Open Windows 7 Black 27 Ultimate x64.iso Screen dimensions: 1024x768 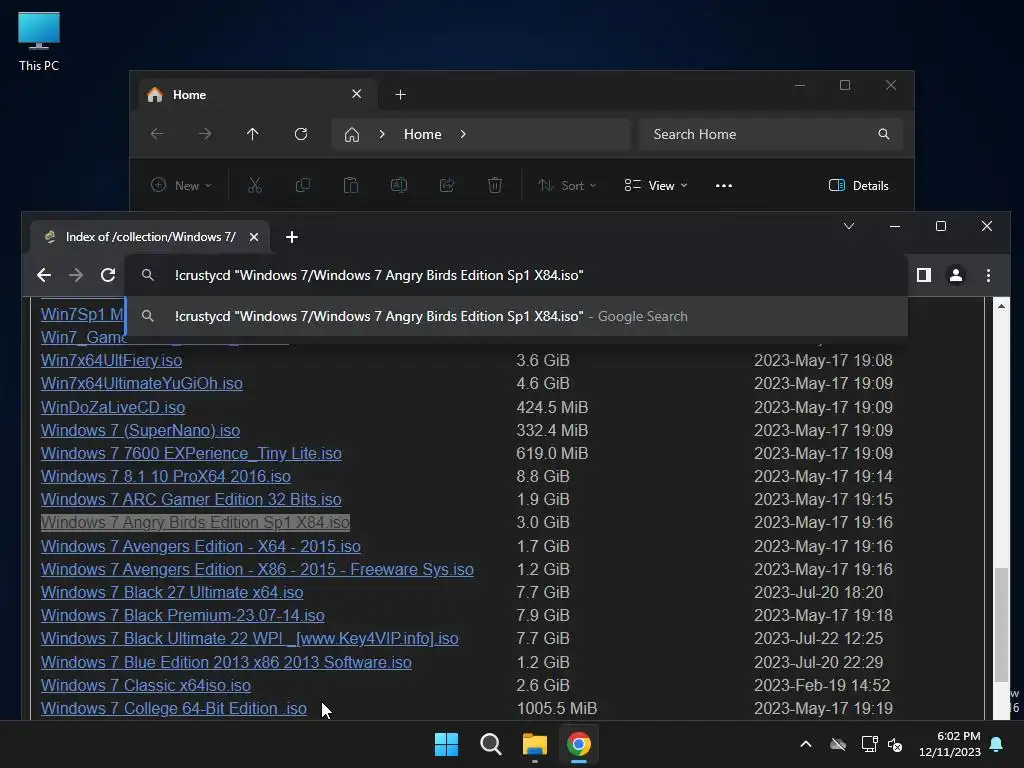[x=172, y=592]
